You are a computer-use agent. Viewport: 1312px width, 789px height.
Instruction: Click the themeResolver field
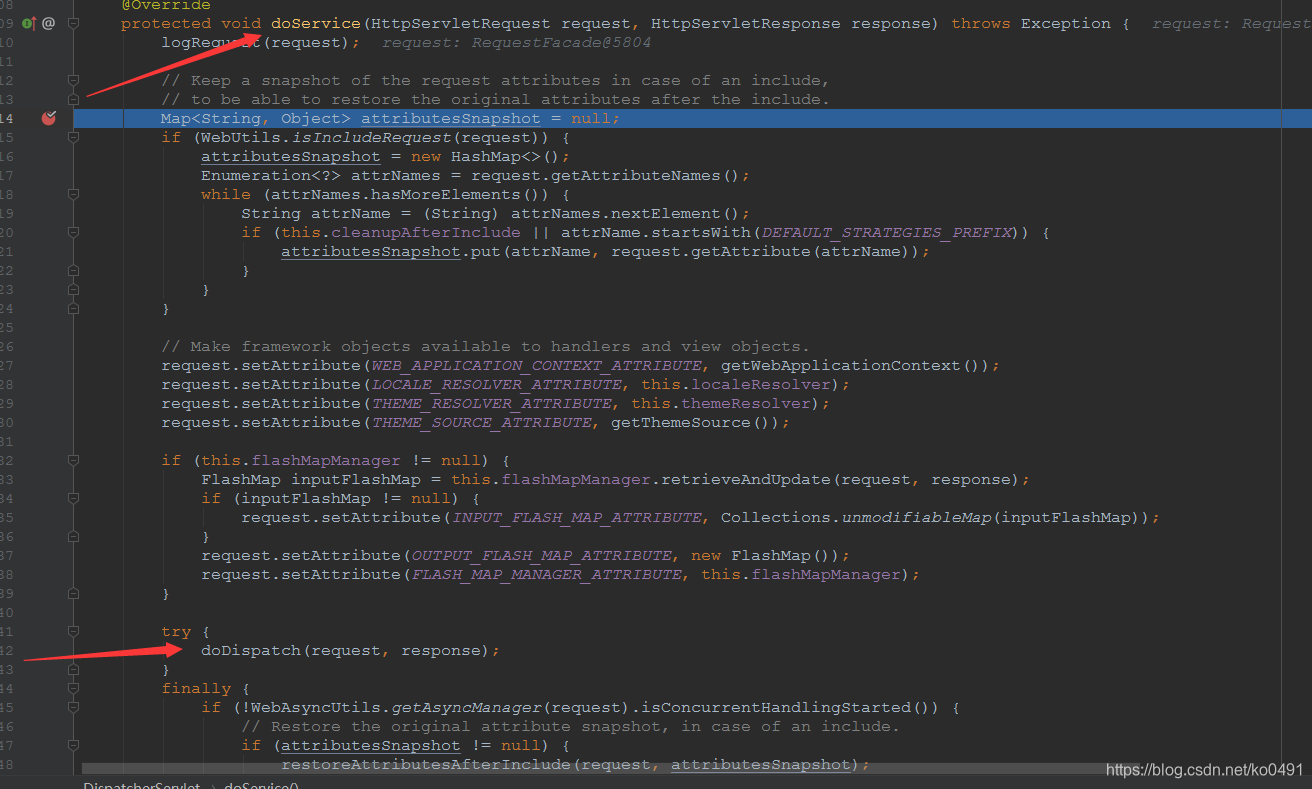[x=745, y=403]
